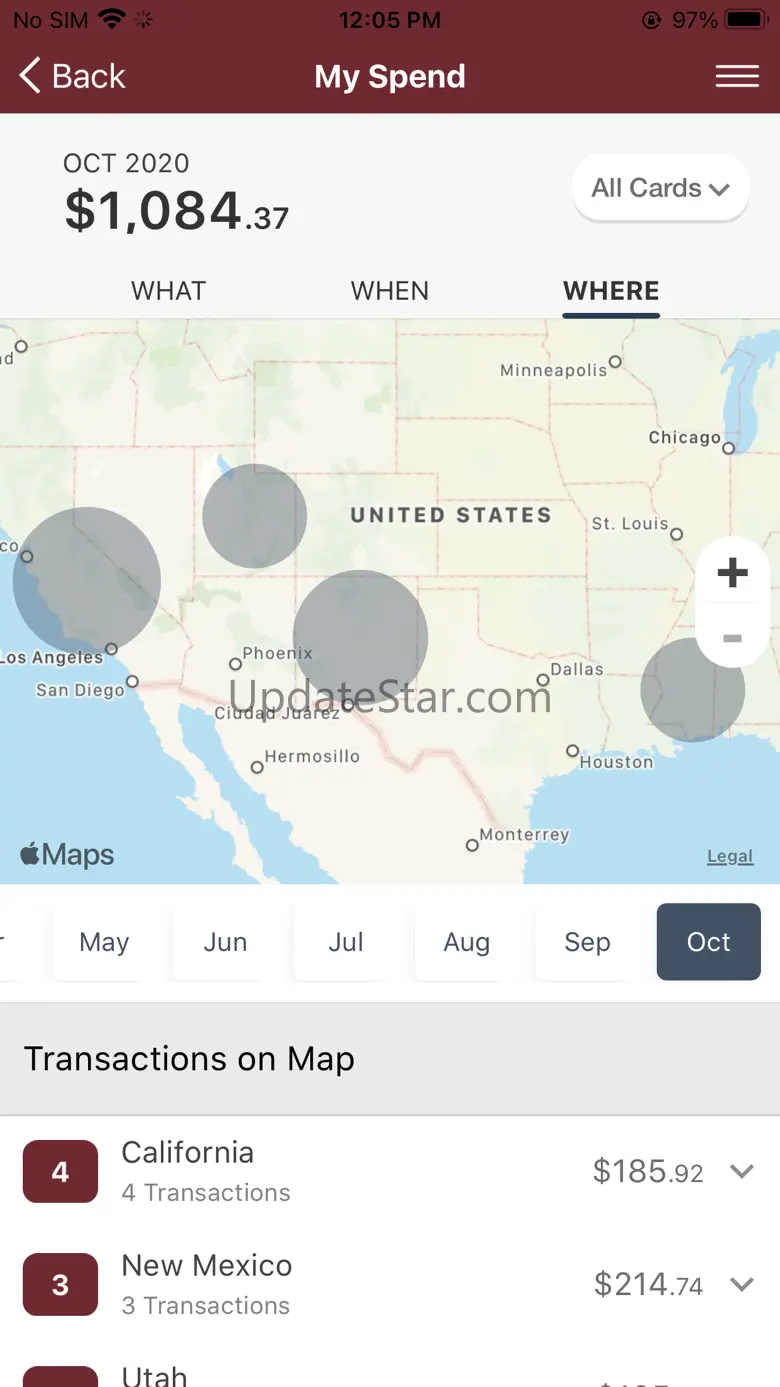Tap the California spending bubble on map
Viewport: 780px width, 1387px height.
click(87, 581)
